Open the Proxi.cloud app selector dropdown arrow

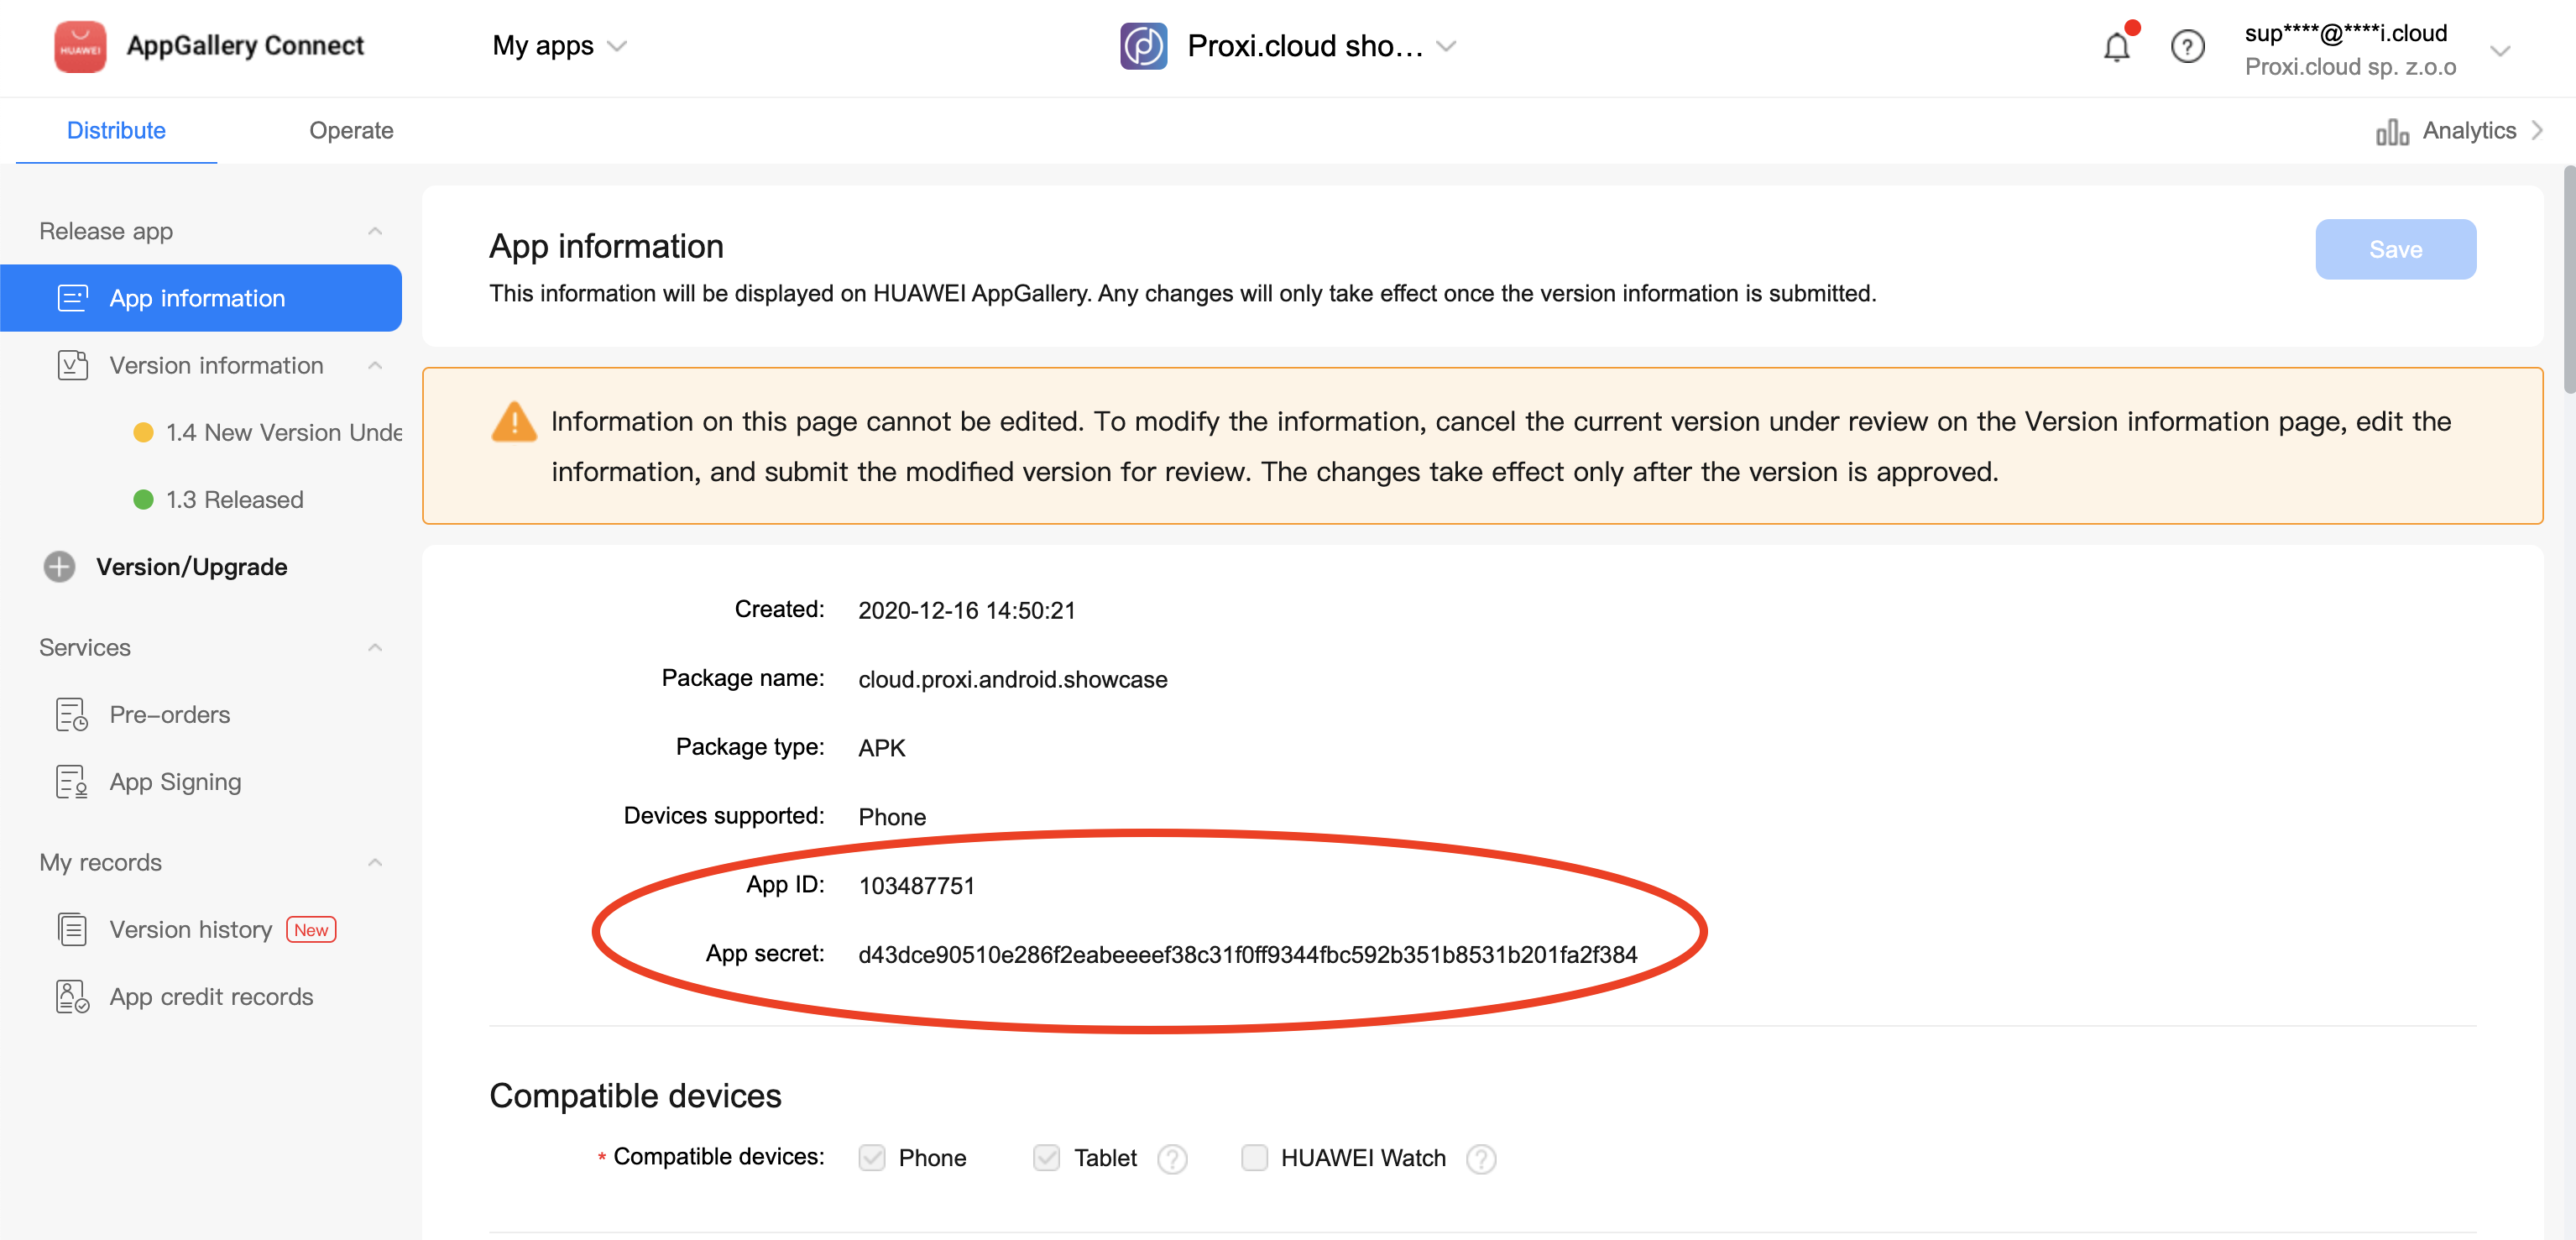(x=1446, y=46)
